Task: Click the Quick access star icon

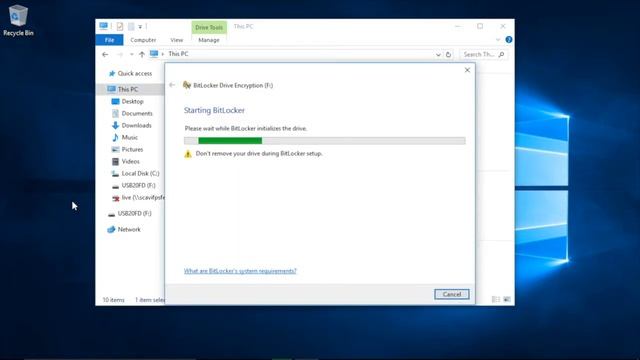Action: 111,73
